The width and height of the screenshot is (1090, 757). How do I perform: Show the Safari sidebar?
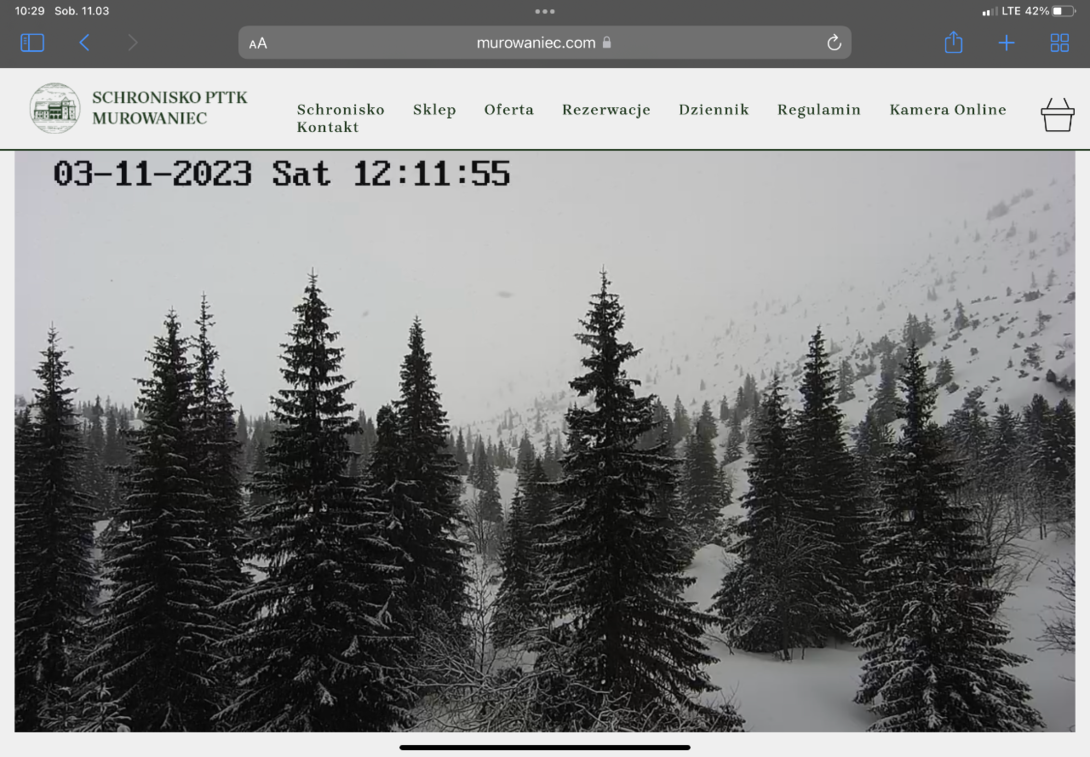pos(32,43)
